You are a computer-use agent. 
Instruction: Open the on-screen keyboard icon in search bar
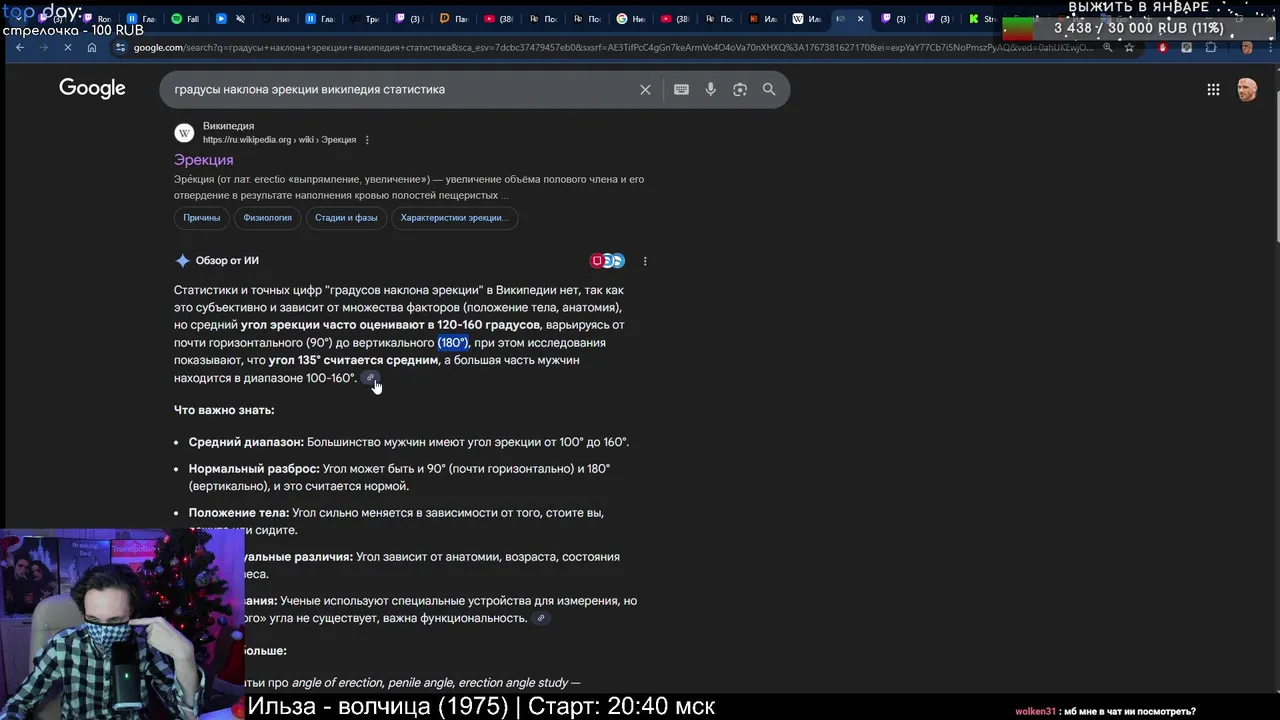681,90
